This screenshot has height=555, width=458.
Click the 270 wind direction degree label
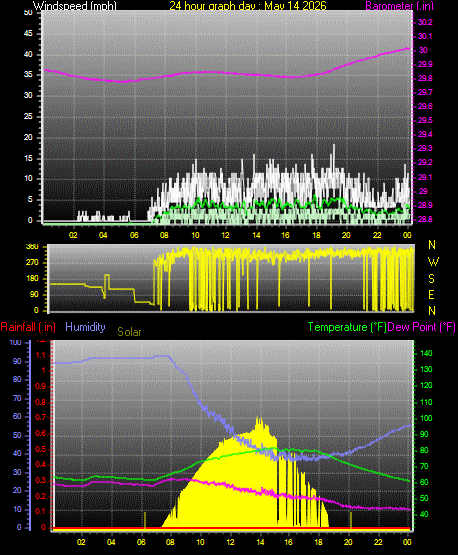(x=32, y=263)
